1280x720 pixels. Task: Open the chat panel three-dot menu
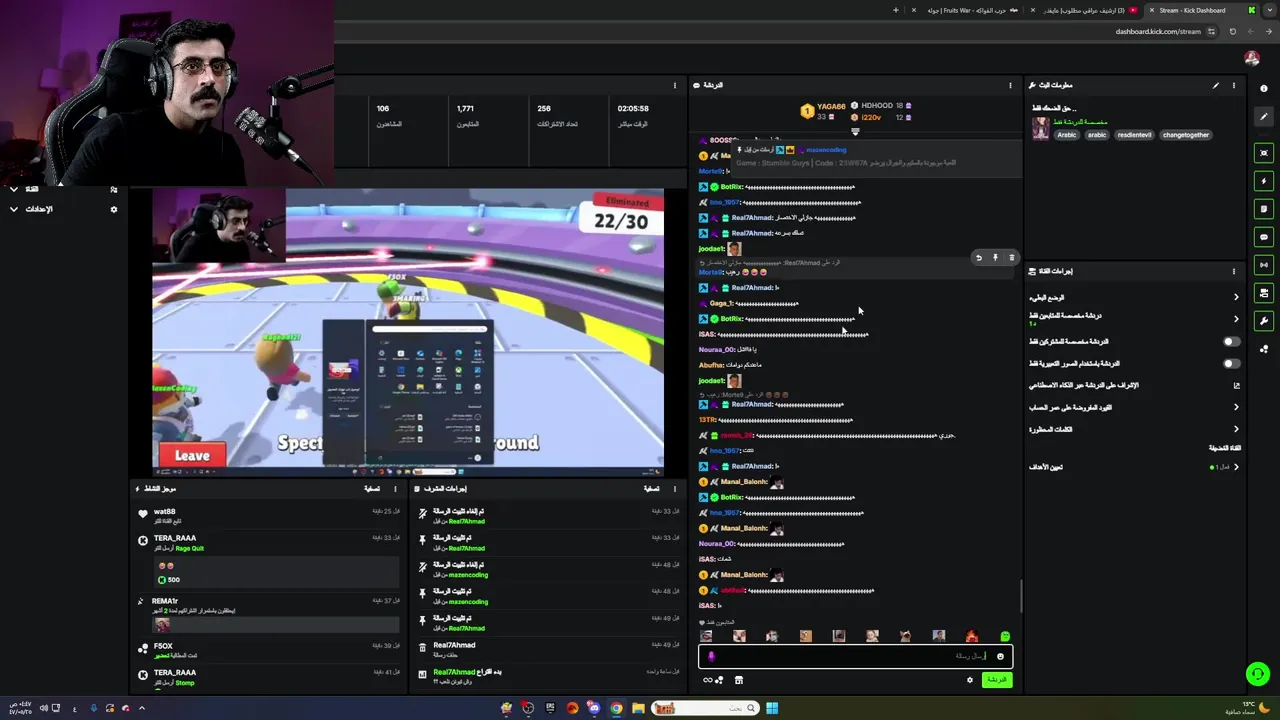coord(1010,86)
